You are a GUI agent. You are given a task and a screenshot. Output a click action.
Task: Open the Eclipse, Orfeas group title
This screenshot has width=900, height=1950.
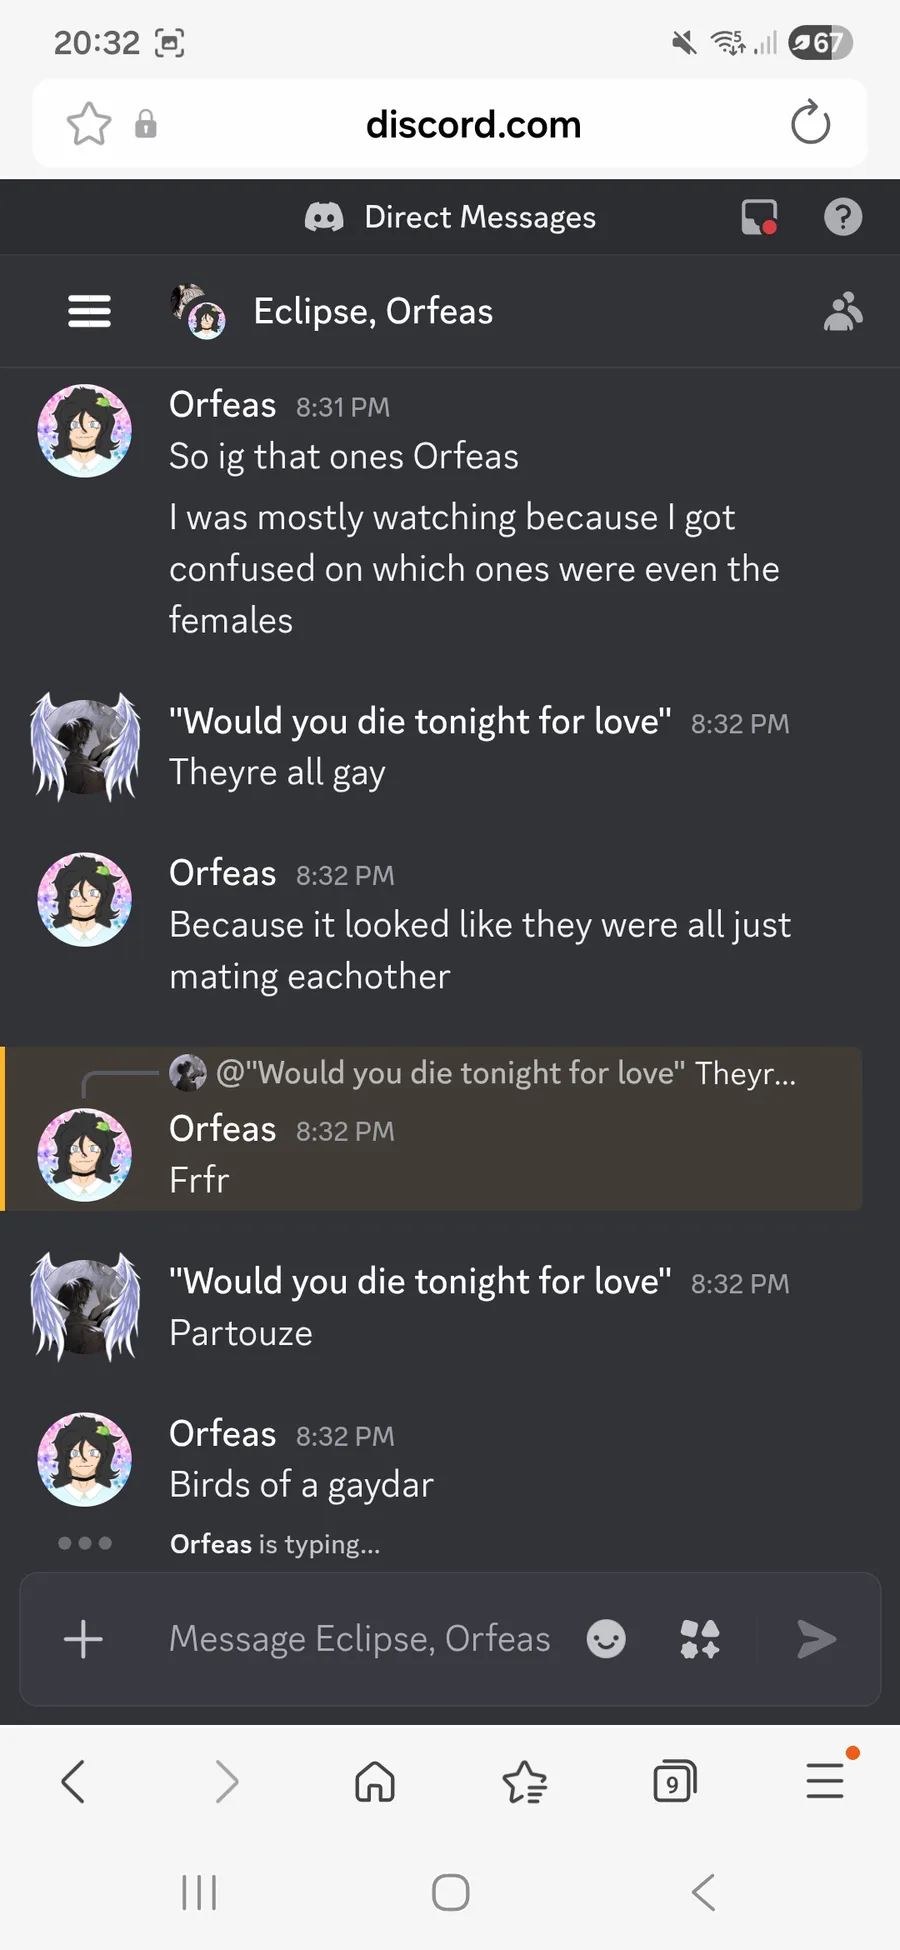(373, 312)
